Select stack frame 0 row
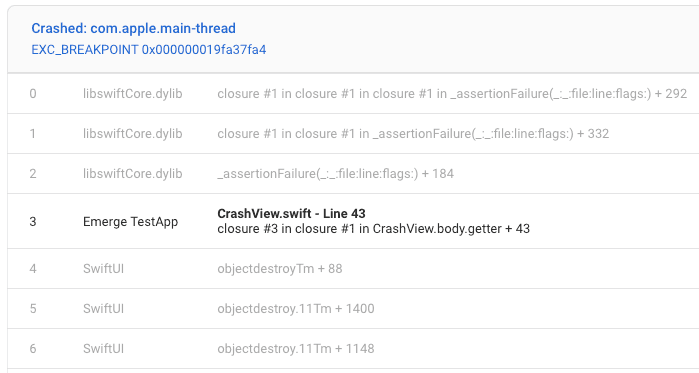699x373 pixels. coord(353,94)
